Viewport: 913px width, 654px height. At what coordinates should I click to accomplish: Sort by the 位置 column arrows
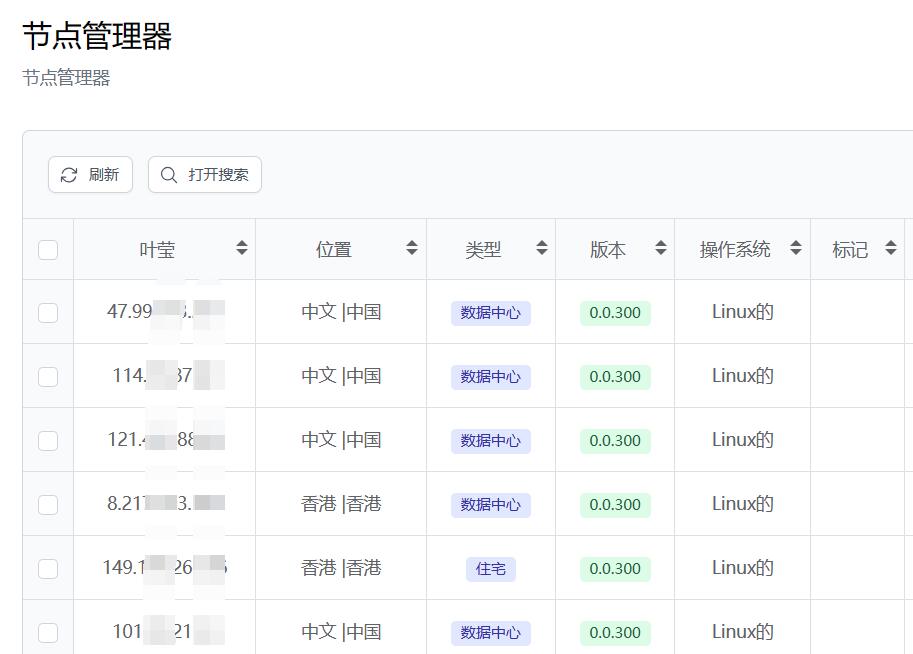coord(412,248)
